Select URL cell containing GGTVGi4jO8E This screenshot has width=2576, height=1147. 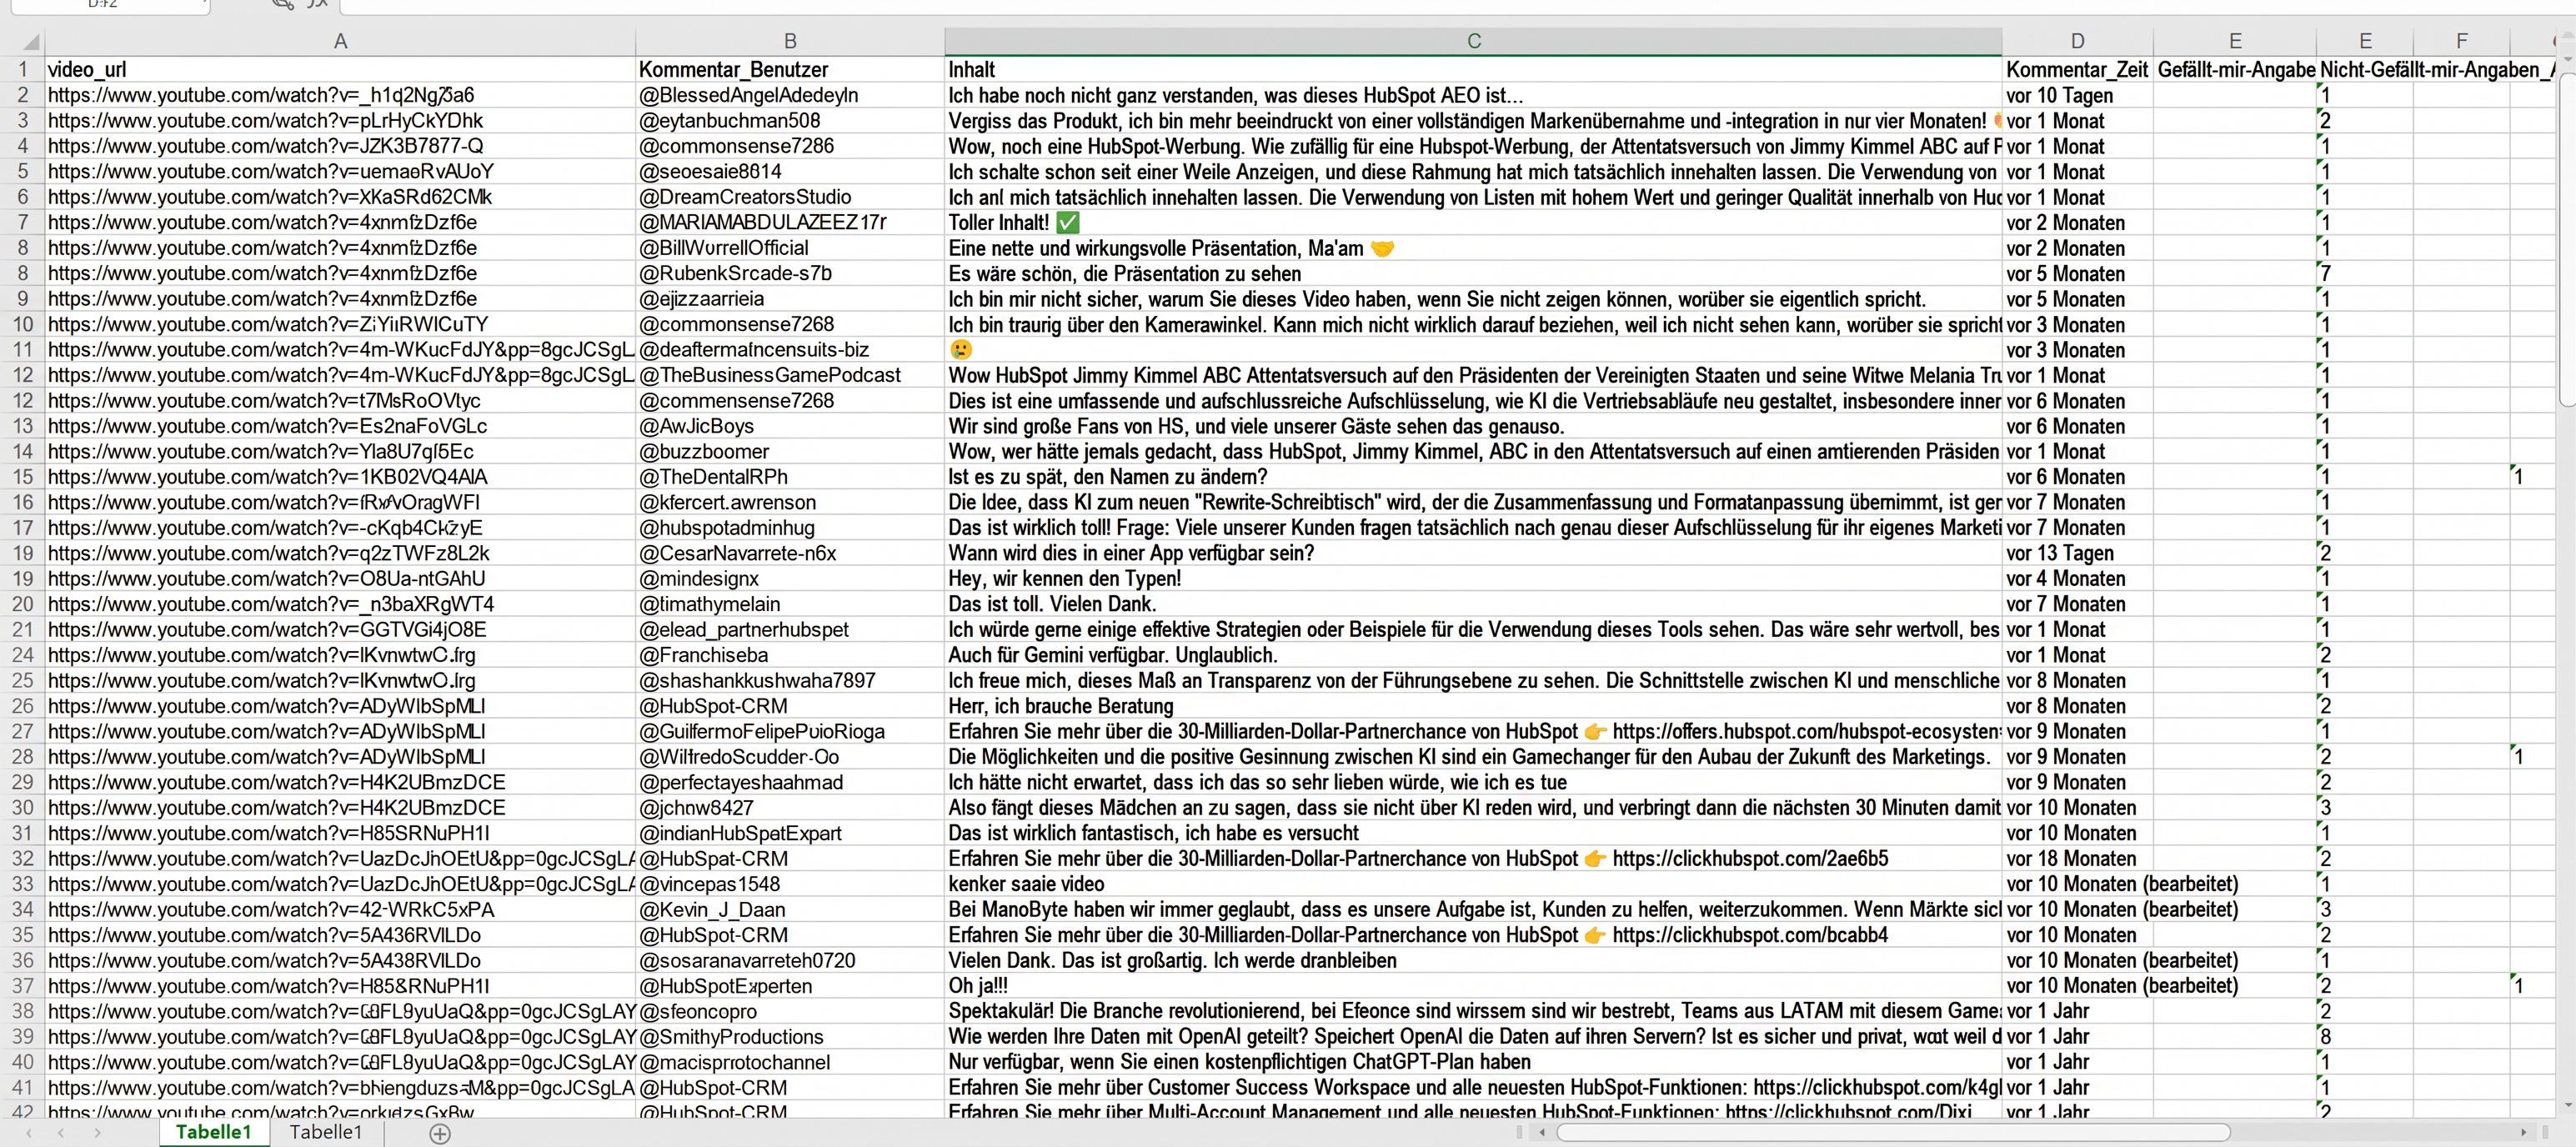click(340, 629)
